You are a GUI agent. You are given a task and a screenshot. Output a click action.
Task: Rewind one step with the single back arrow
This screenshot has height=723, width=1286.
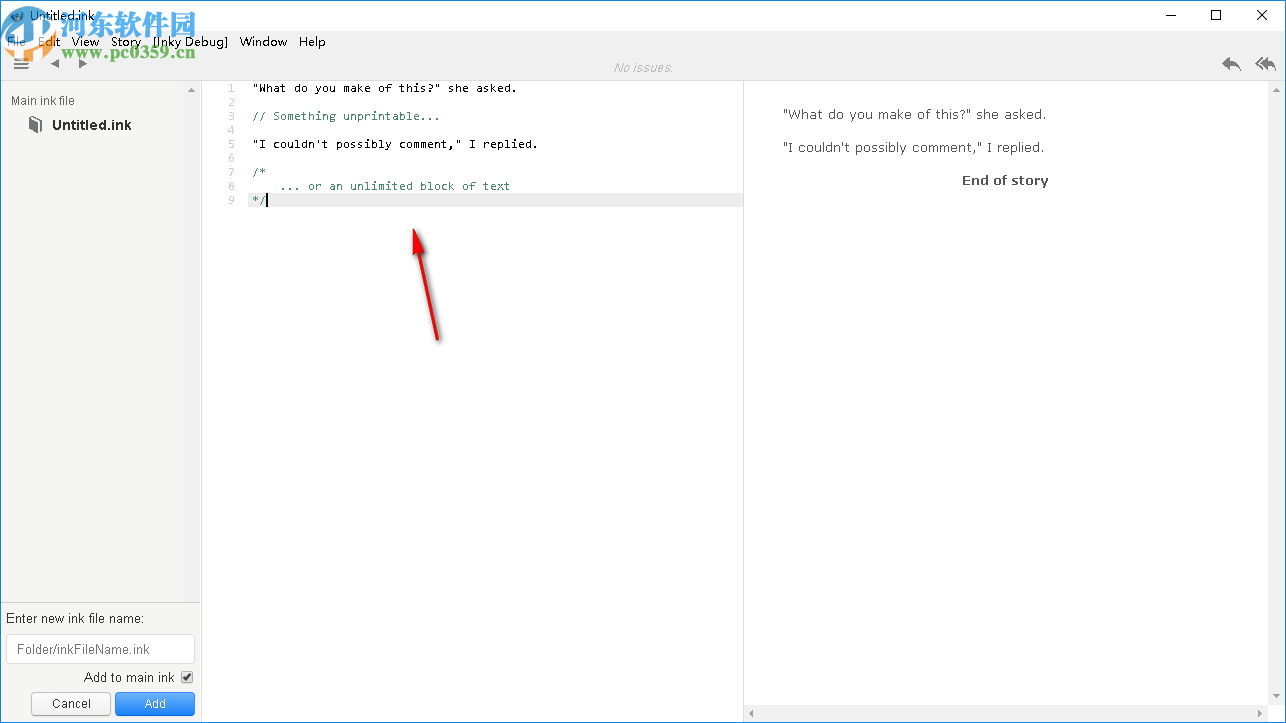[1231, 64]
